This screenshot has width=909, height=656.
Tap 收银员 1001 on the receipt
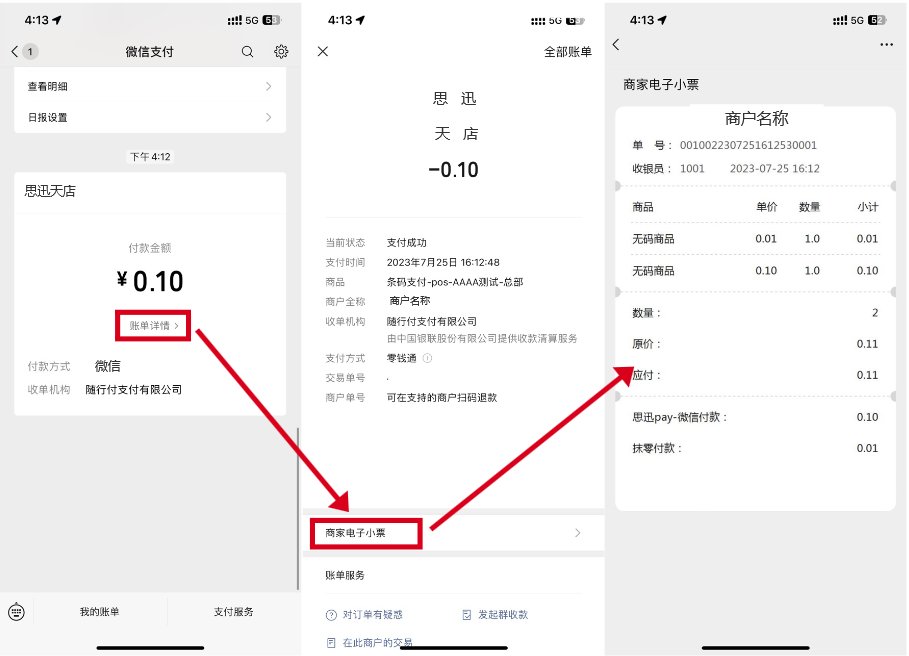click(x=668, y=169)
